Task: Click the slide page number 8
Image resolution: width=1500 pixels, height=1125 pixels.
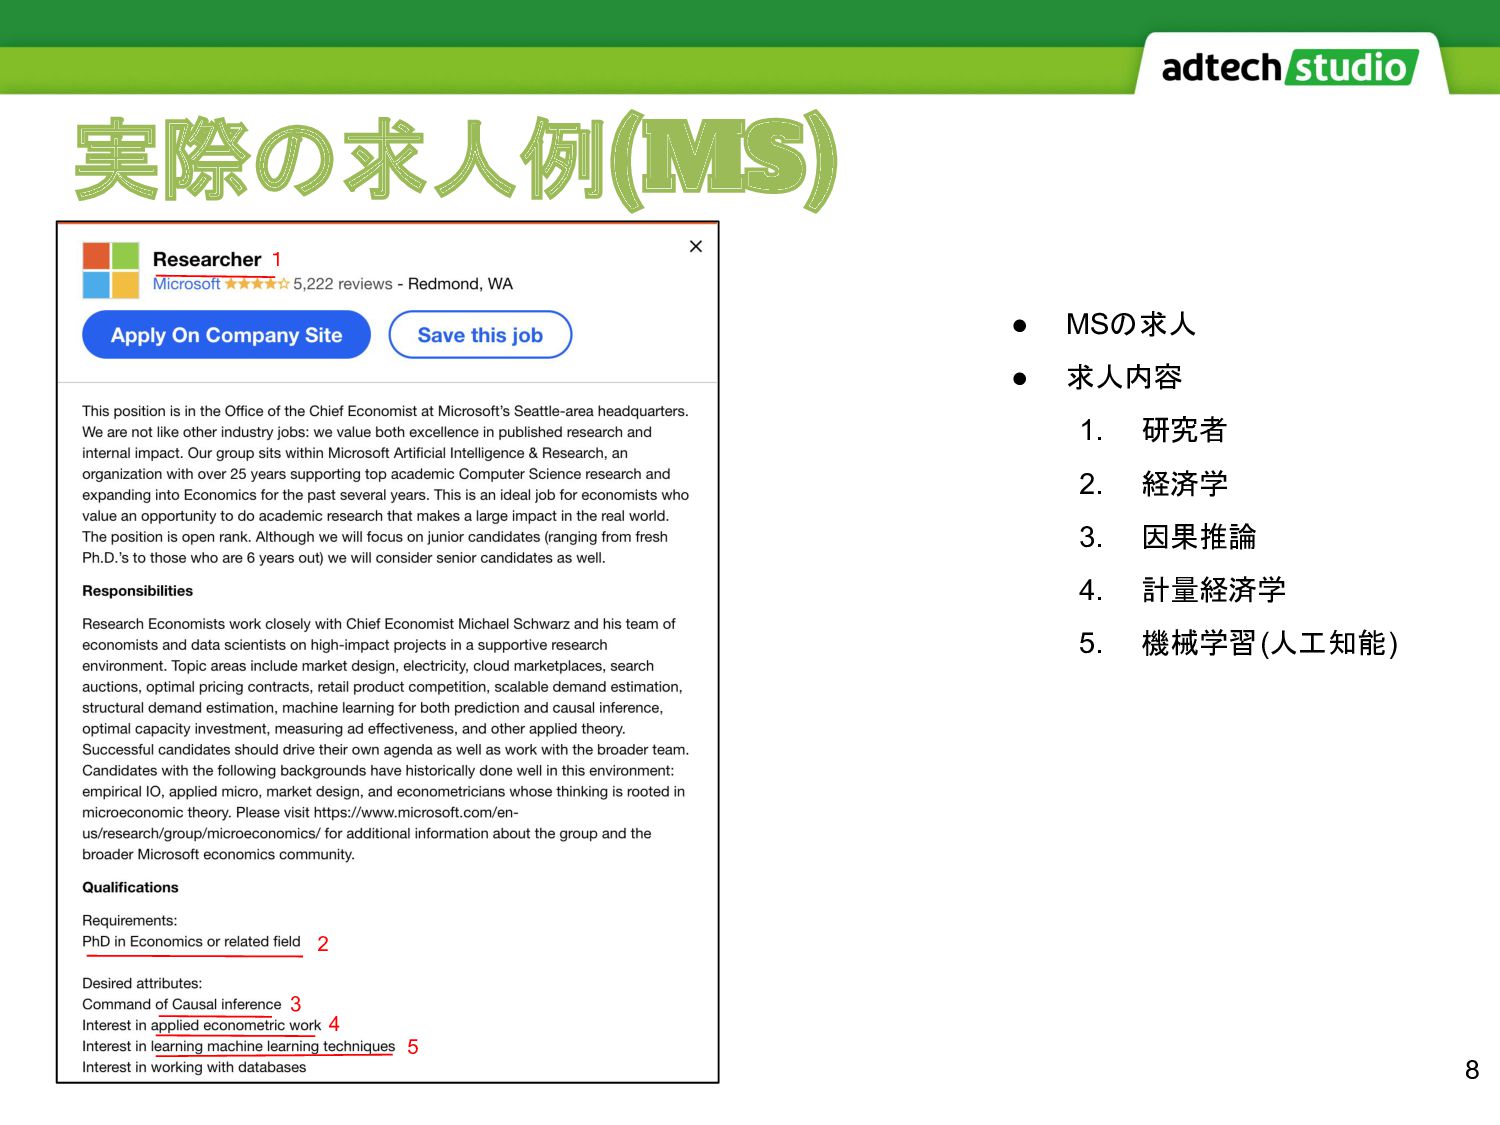Action: [1472, 1070]
